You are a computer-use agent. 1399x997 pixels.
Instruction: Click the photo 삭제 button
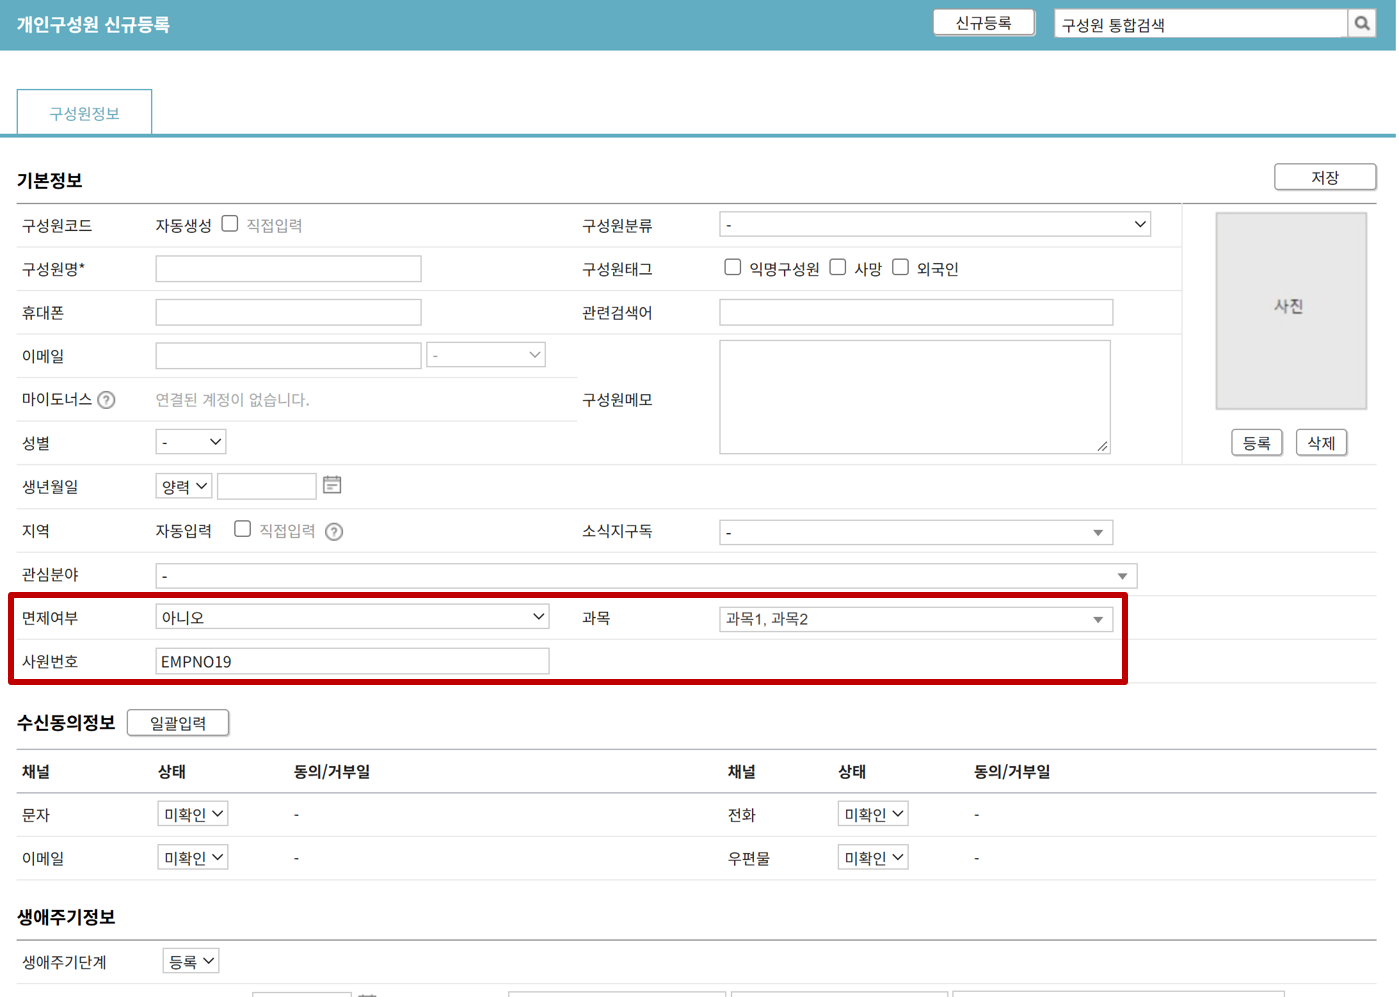pyautogui.click(x=1321, y=443)
